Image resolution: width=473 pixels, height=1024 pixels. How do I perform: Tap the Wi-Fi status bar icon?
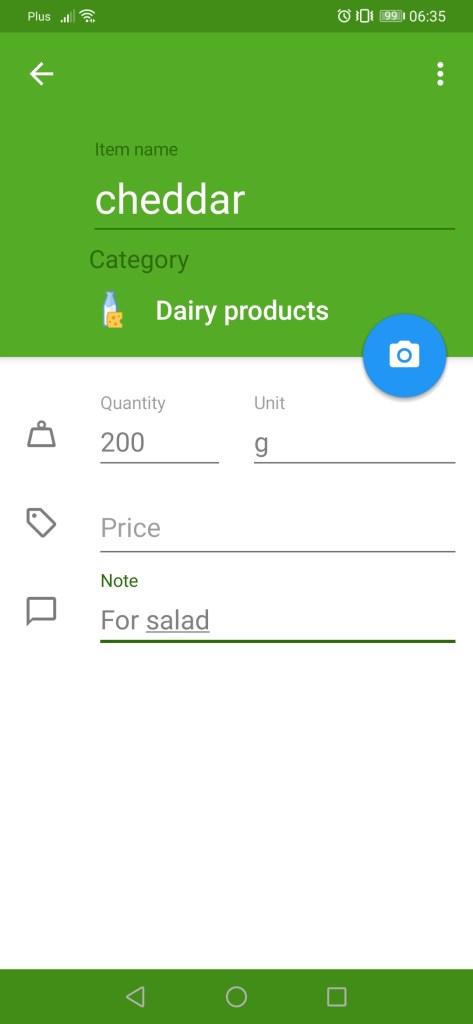(x=88, y=16)
